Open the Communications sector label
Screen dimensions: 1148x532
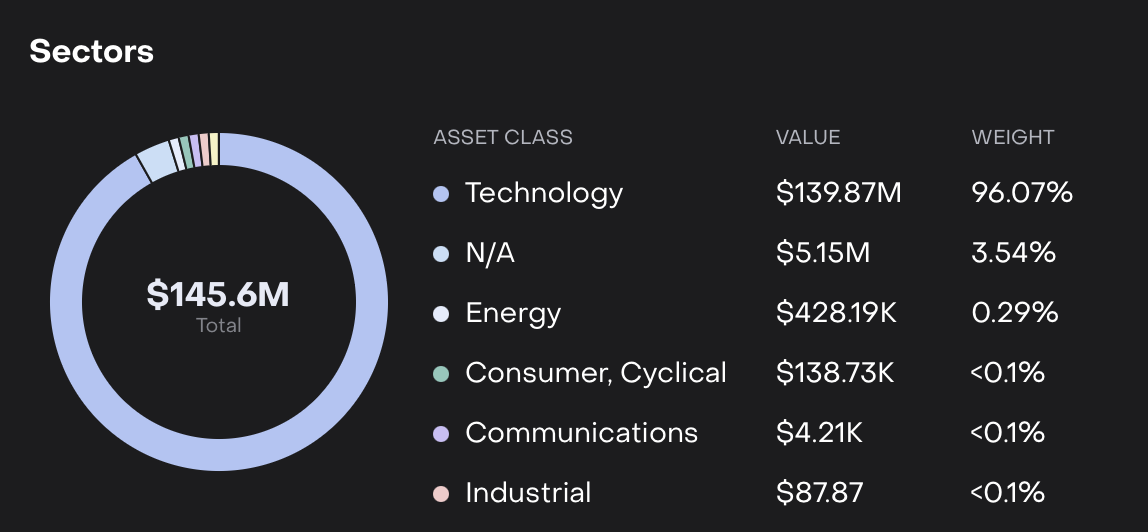[x=581, y=433]
